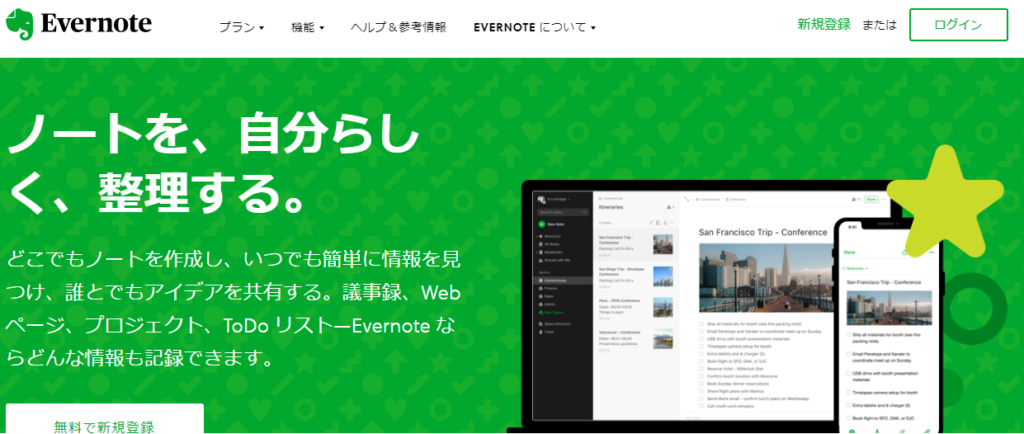Open Paris 2018 Conference note in list
The image size is (1024, 434).
[x=635, y=308]
